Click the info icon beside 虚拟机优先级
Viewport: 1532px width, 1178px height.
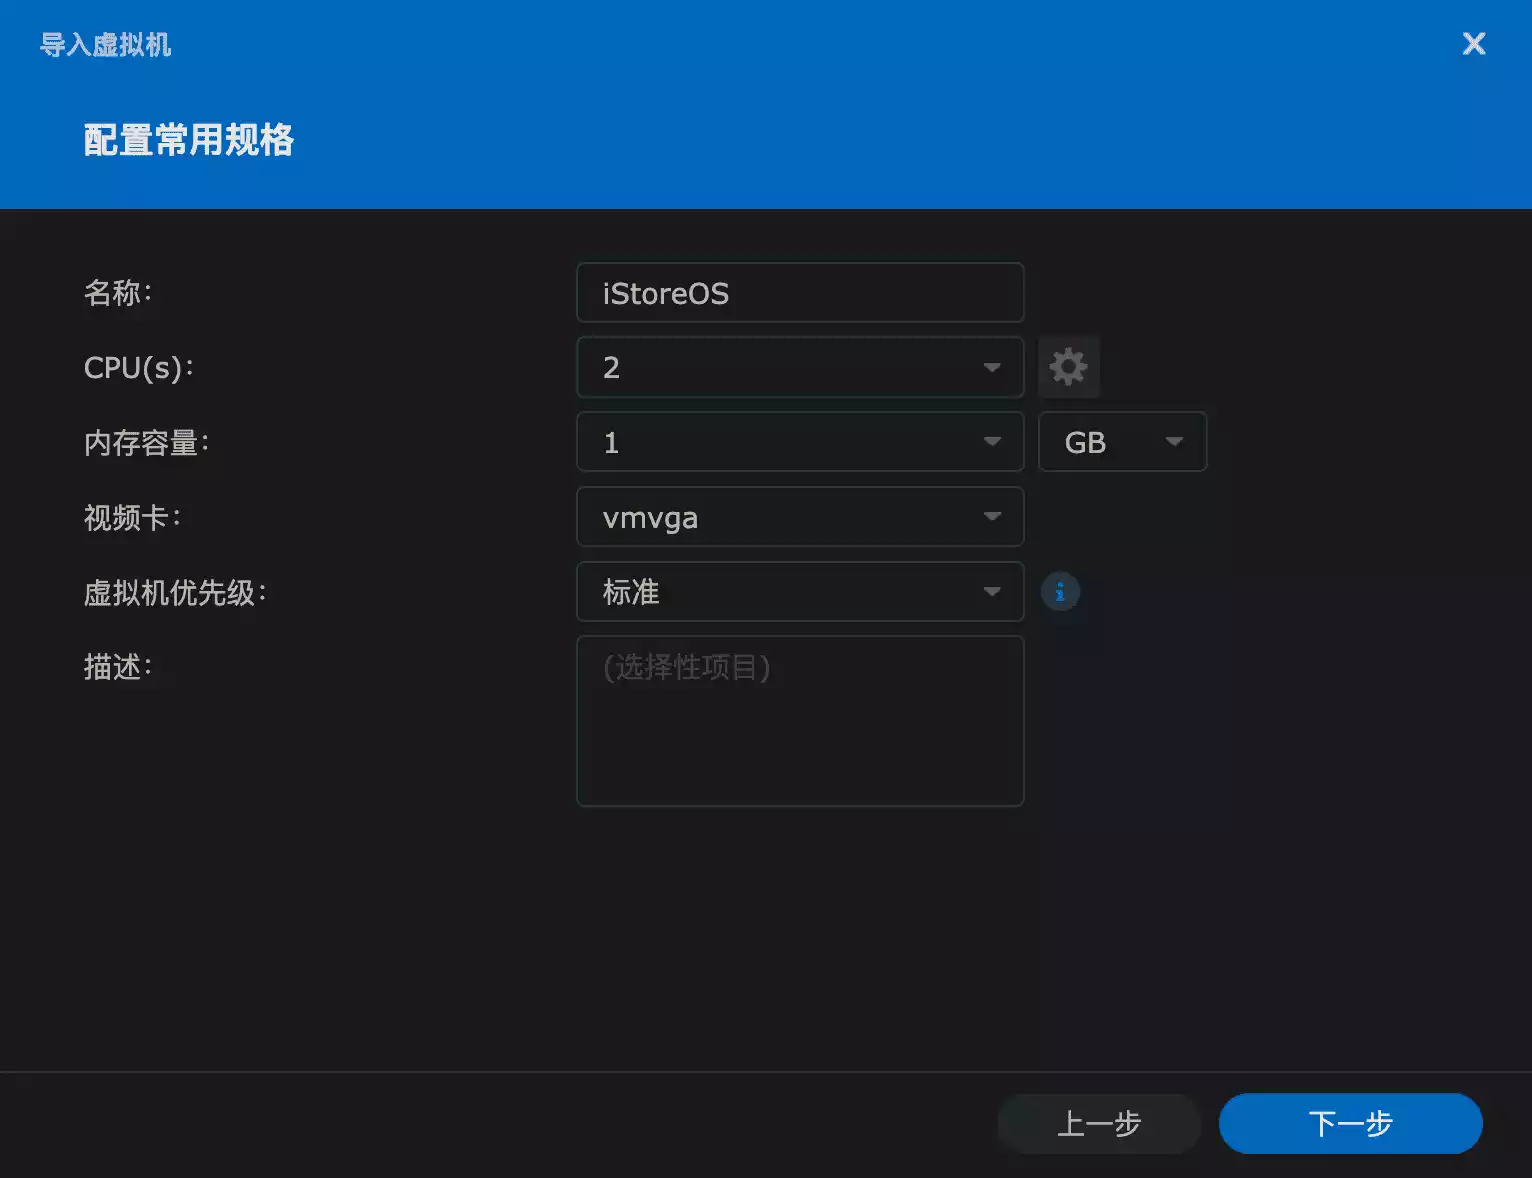pyautogui.click(x=1060, y=592)
